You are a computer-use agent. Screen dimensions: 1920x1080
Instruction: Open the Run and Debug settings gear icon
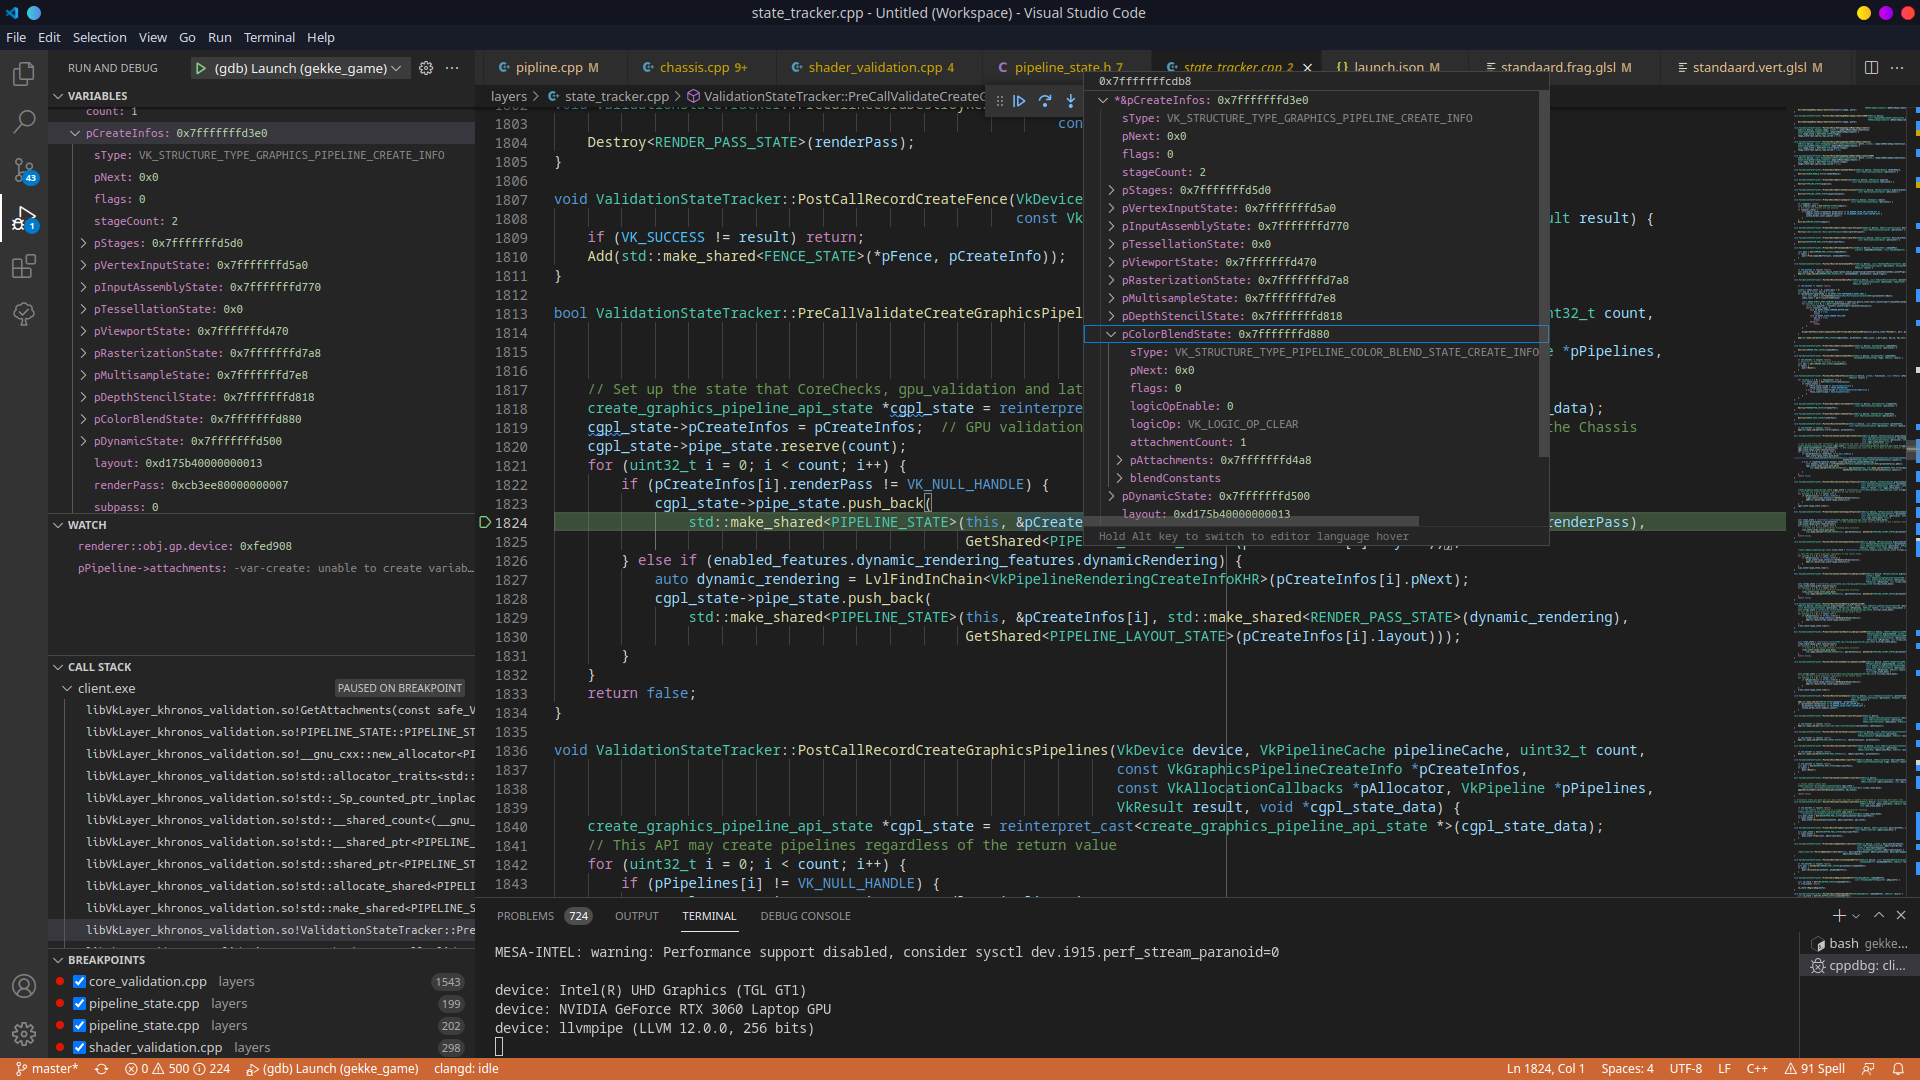[426, 68]
